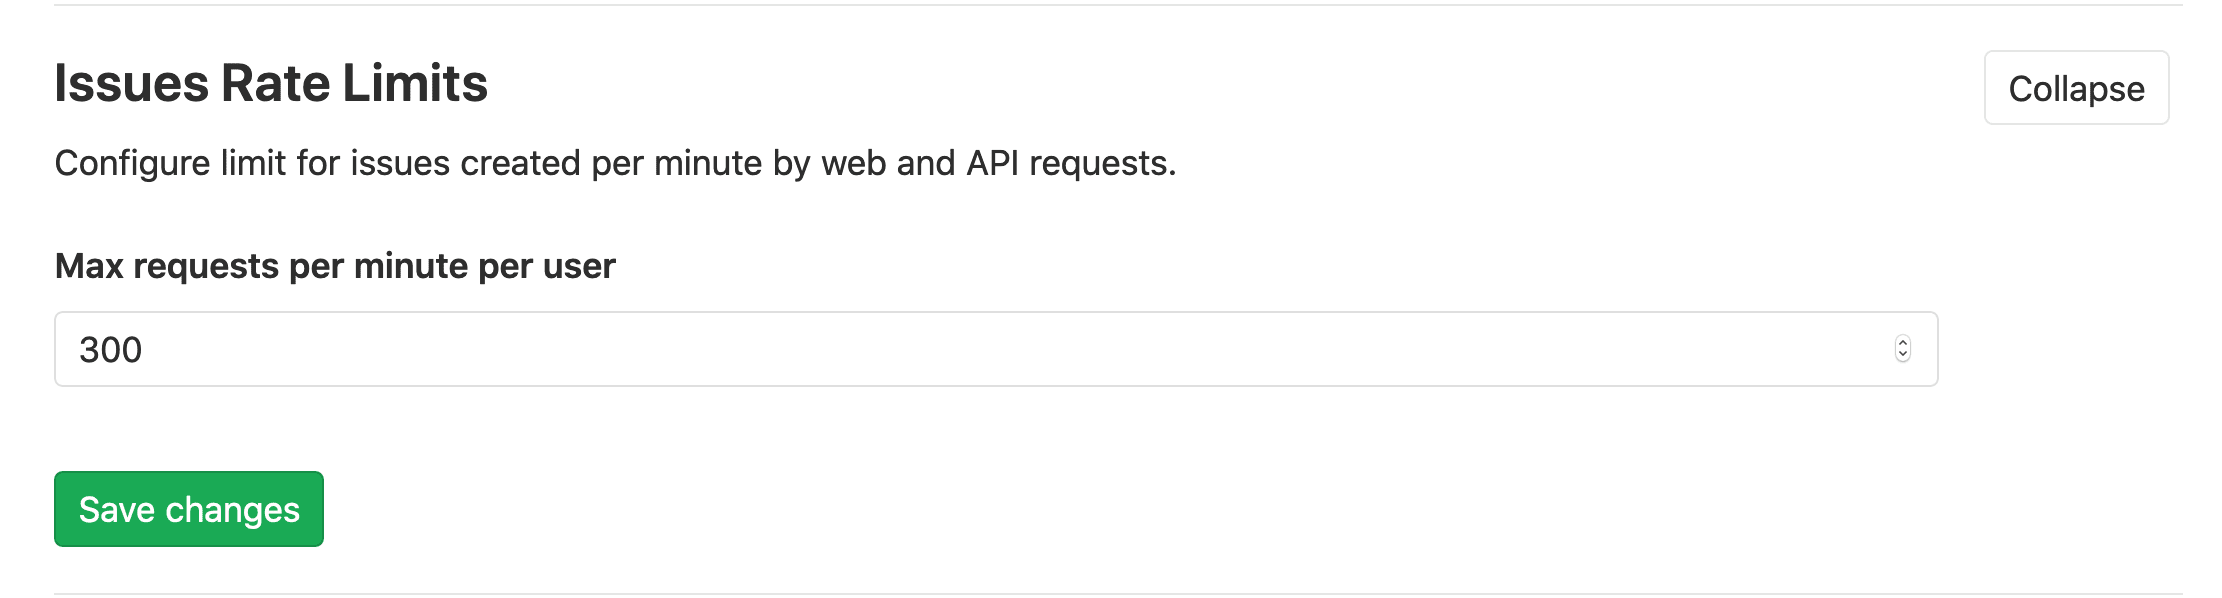Click the word "Collapse" in the section header
This screenshot has height=598, width=2222.
point(2076,89)
